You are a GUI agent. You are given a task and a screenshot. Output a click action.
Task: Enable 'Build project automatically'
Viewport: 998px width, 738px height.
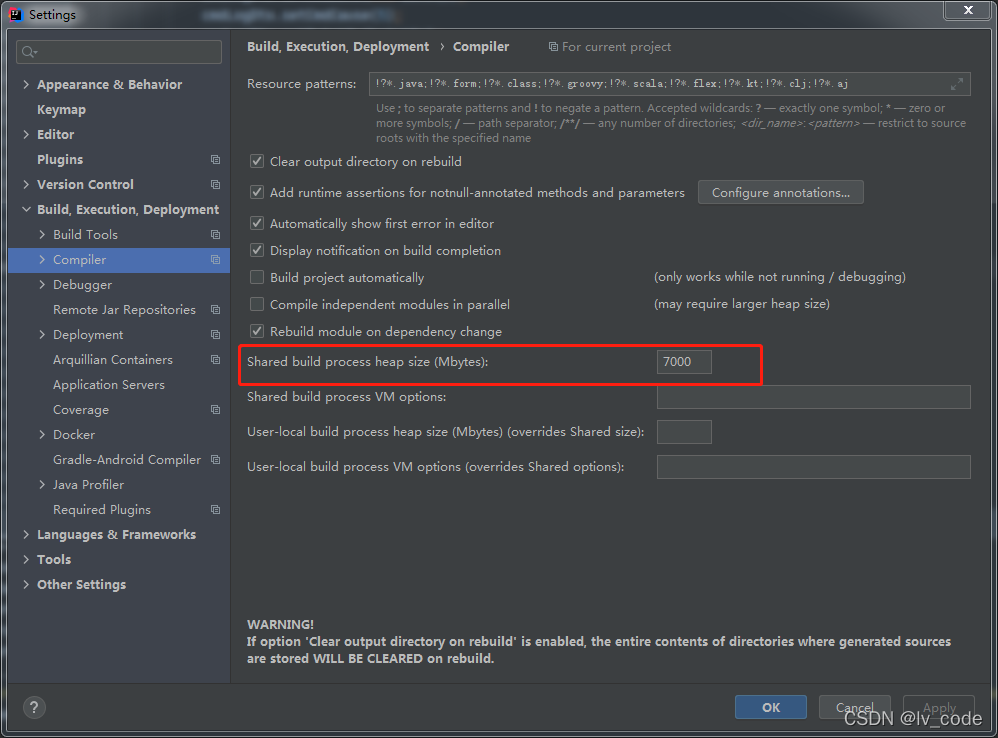pyautogui.click(x=257, y=277)
